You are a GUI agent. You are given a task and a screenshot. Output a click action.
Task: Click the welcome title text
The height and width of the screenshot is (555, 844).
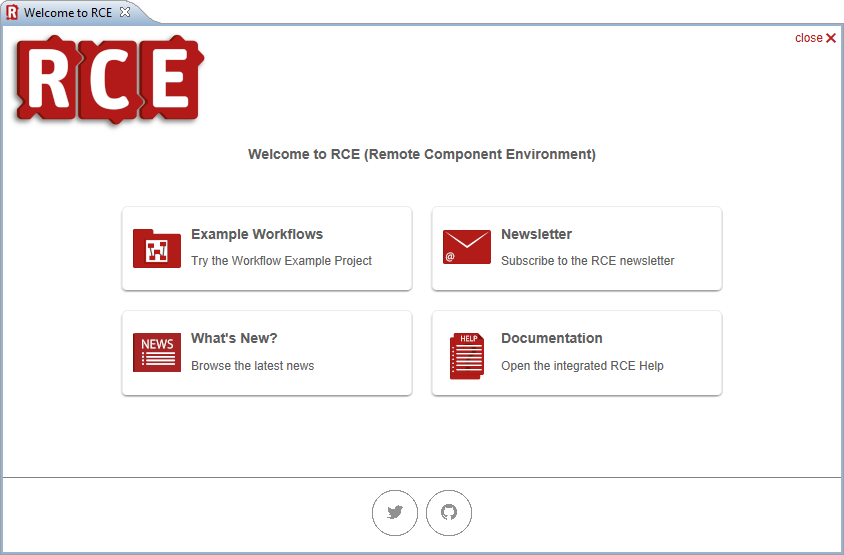click(421, 154)
